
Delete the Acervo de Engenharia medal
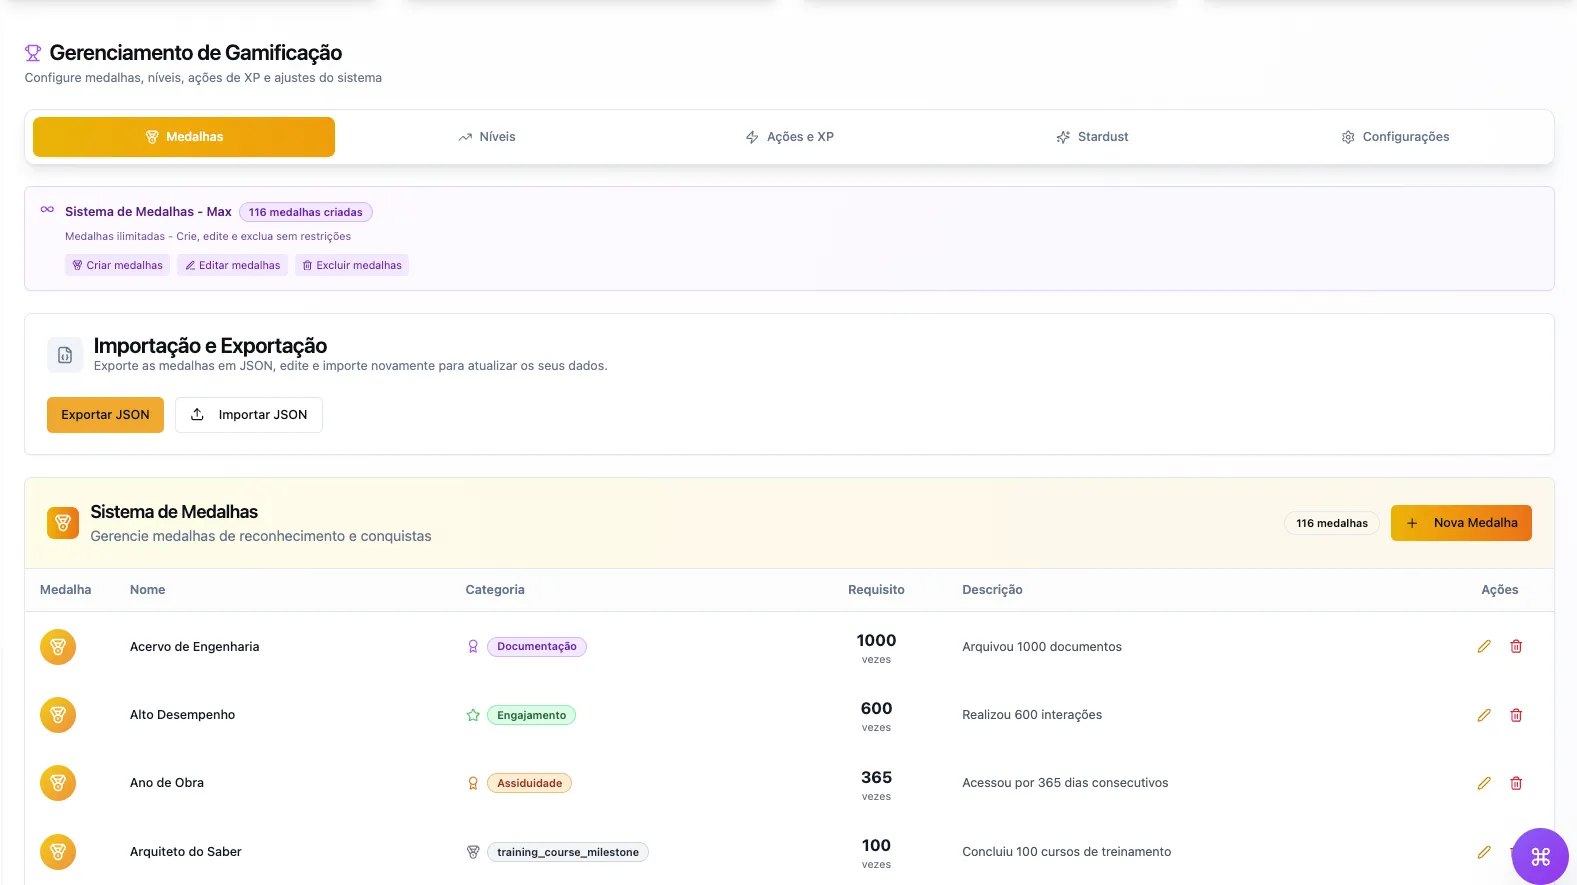(1516, 647)
